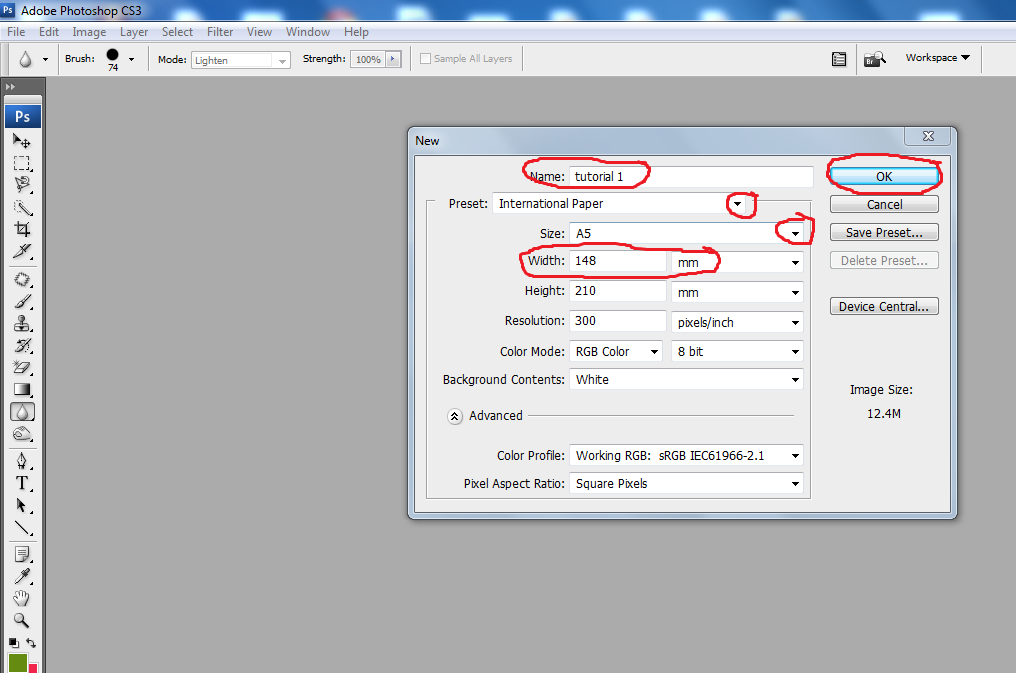The image size is (1016, 673).
Task: Select the Brush tool
Action: (22, 301)
